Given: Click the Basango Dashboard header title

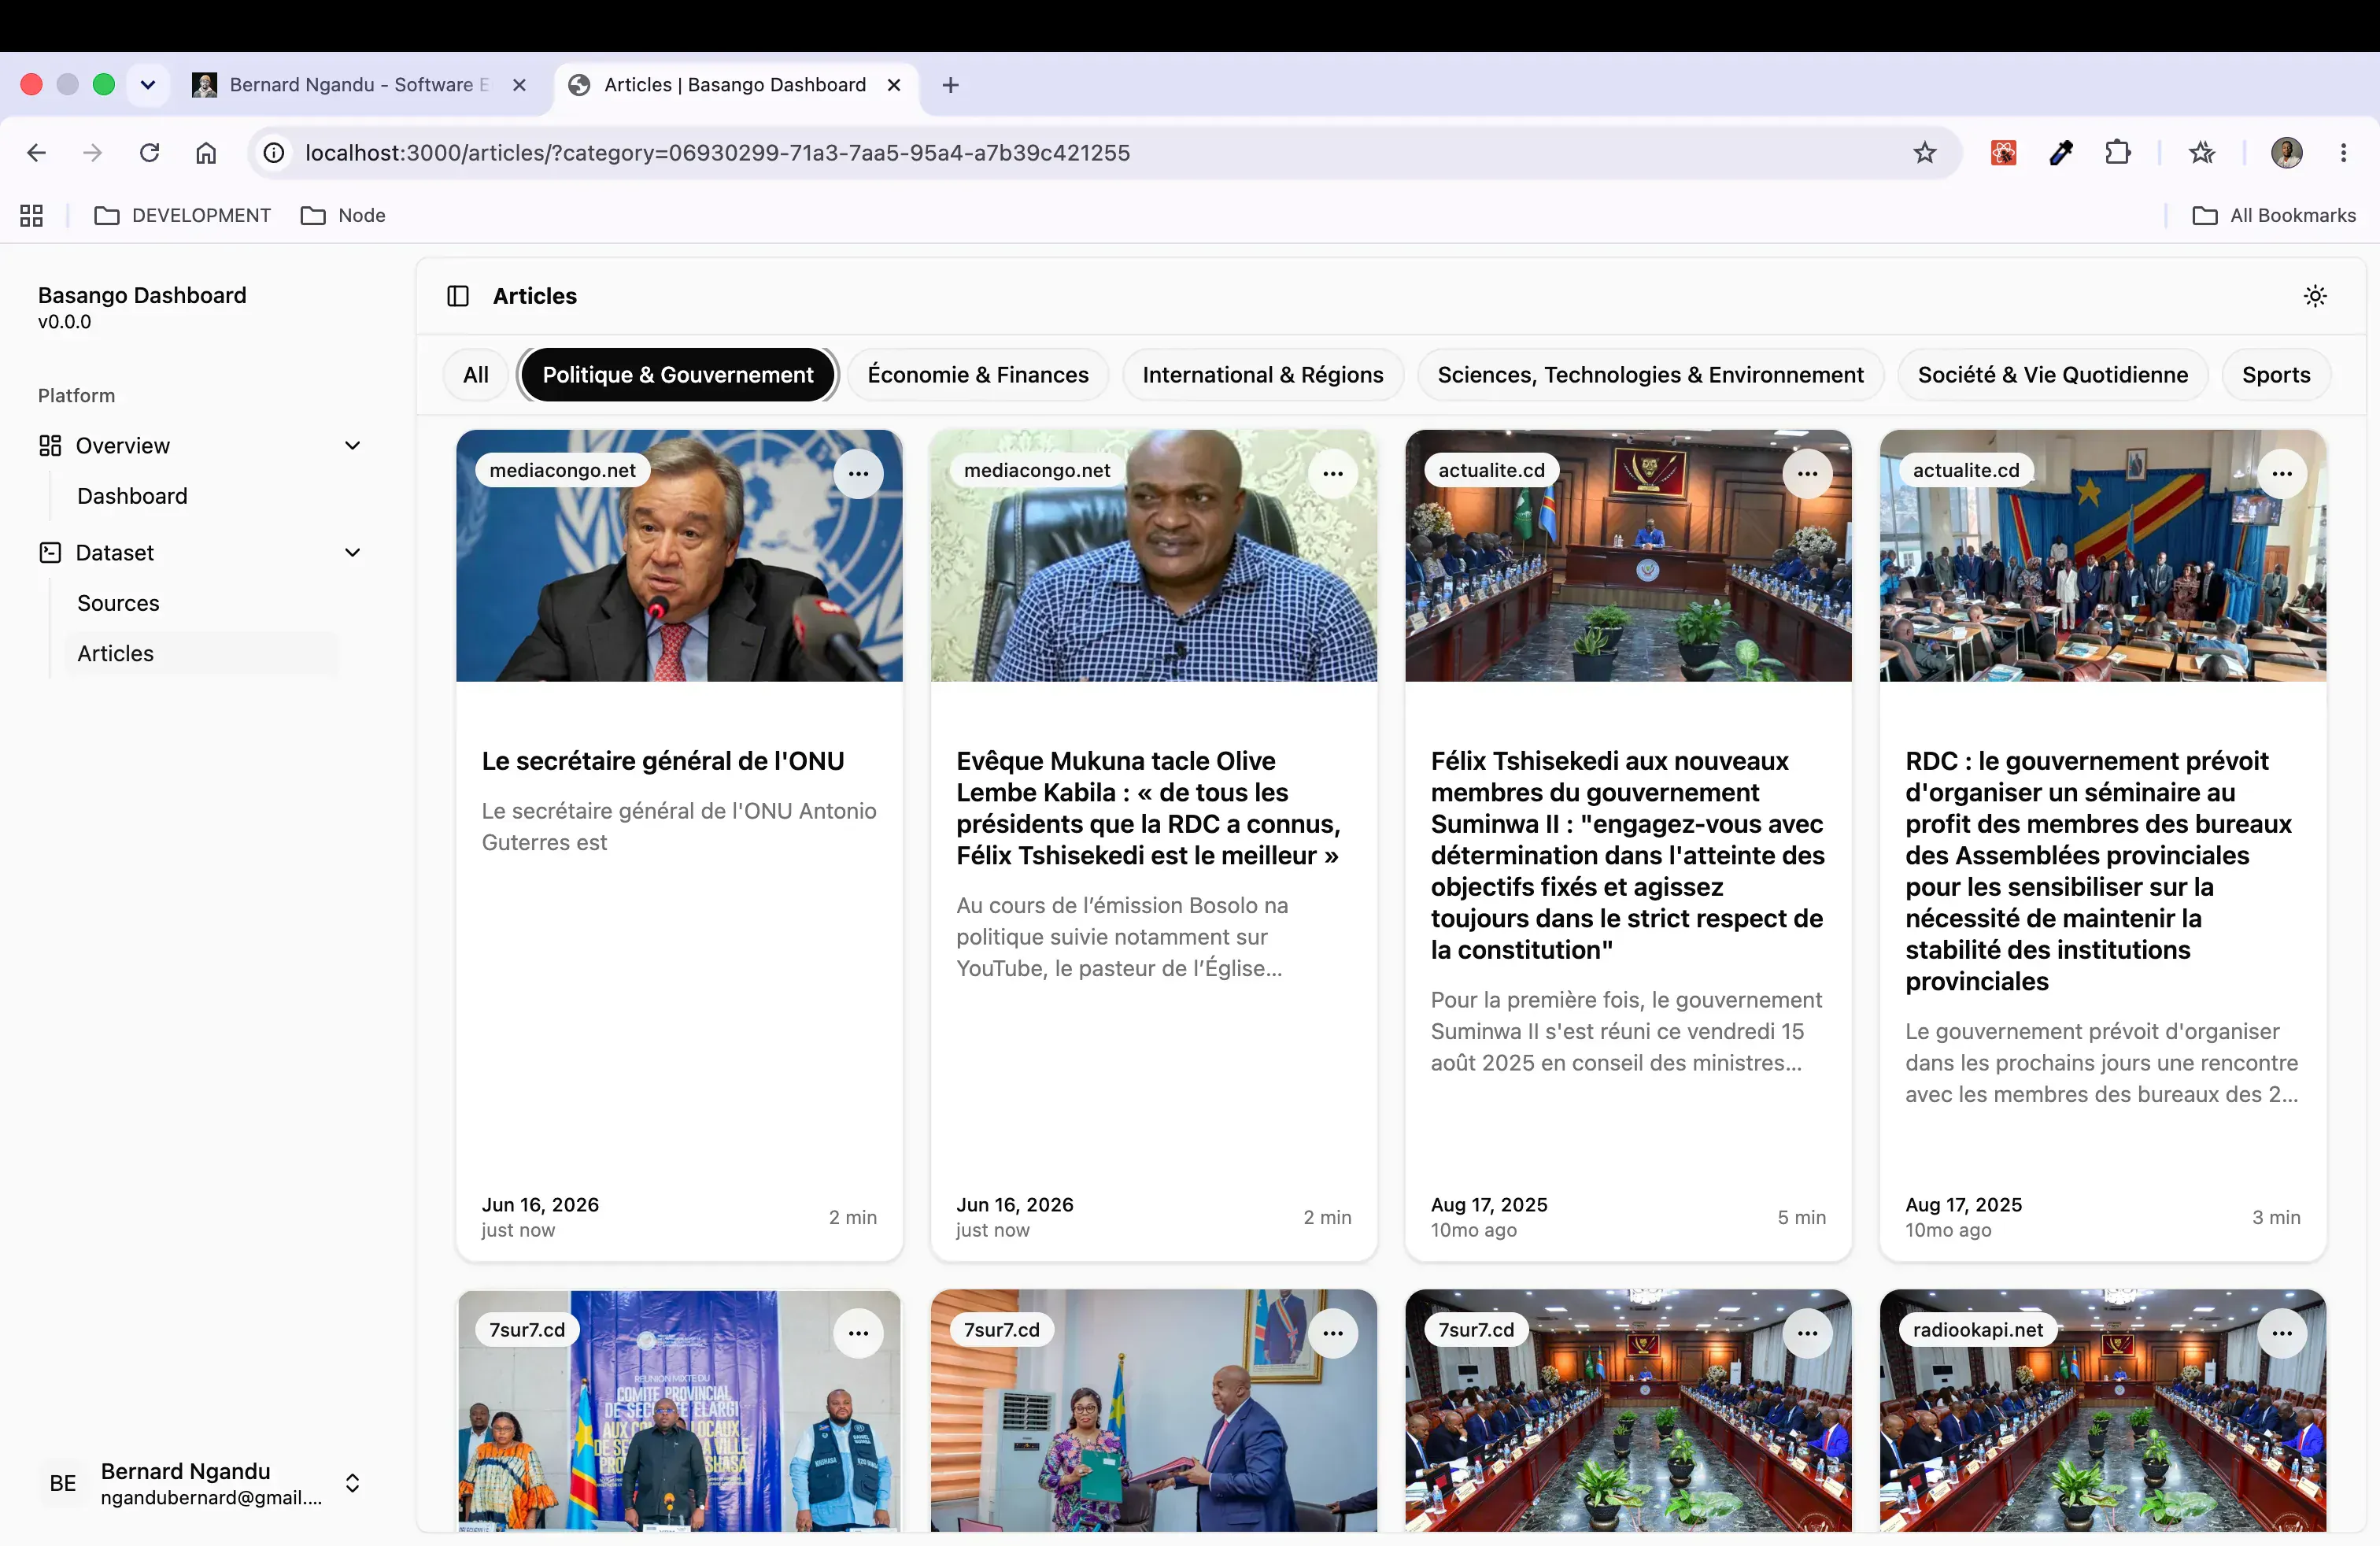Looking at the screenshot, I should coord(142,296).
